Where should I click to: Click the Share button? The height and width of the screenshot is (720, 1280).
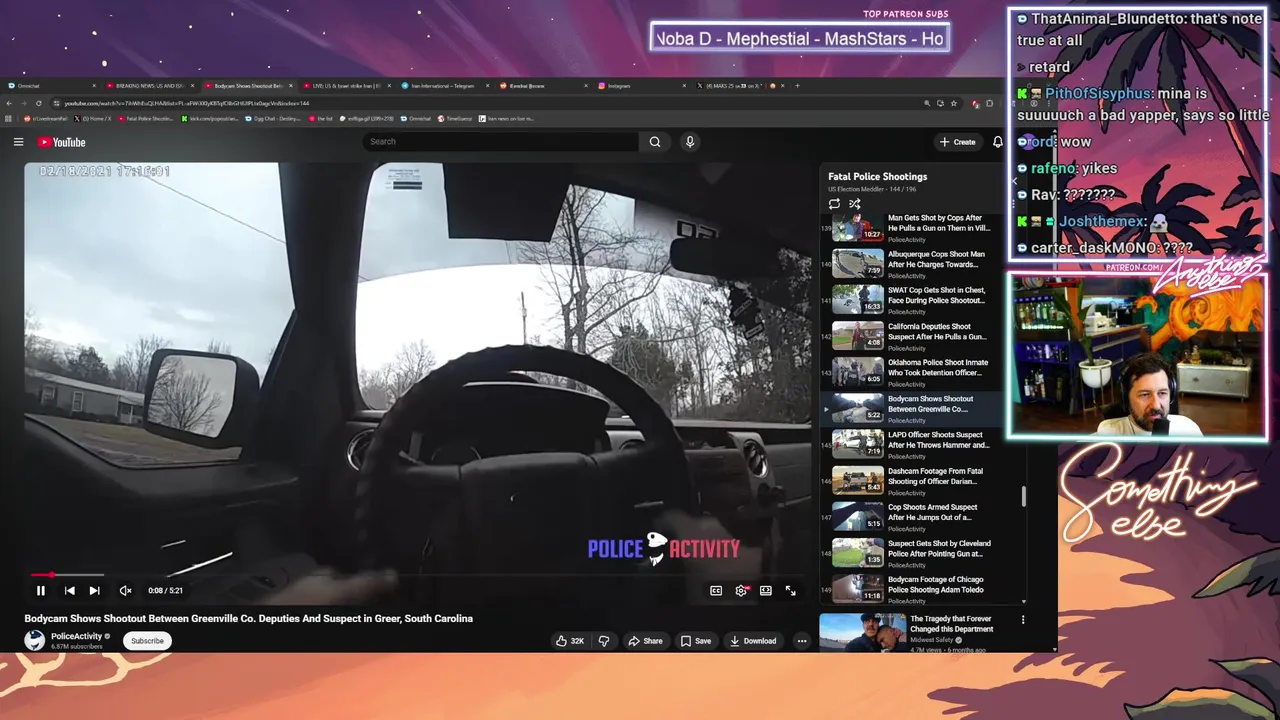645,641
